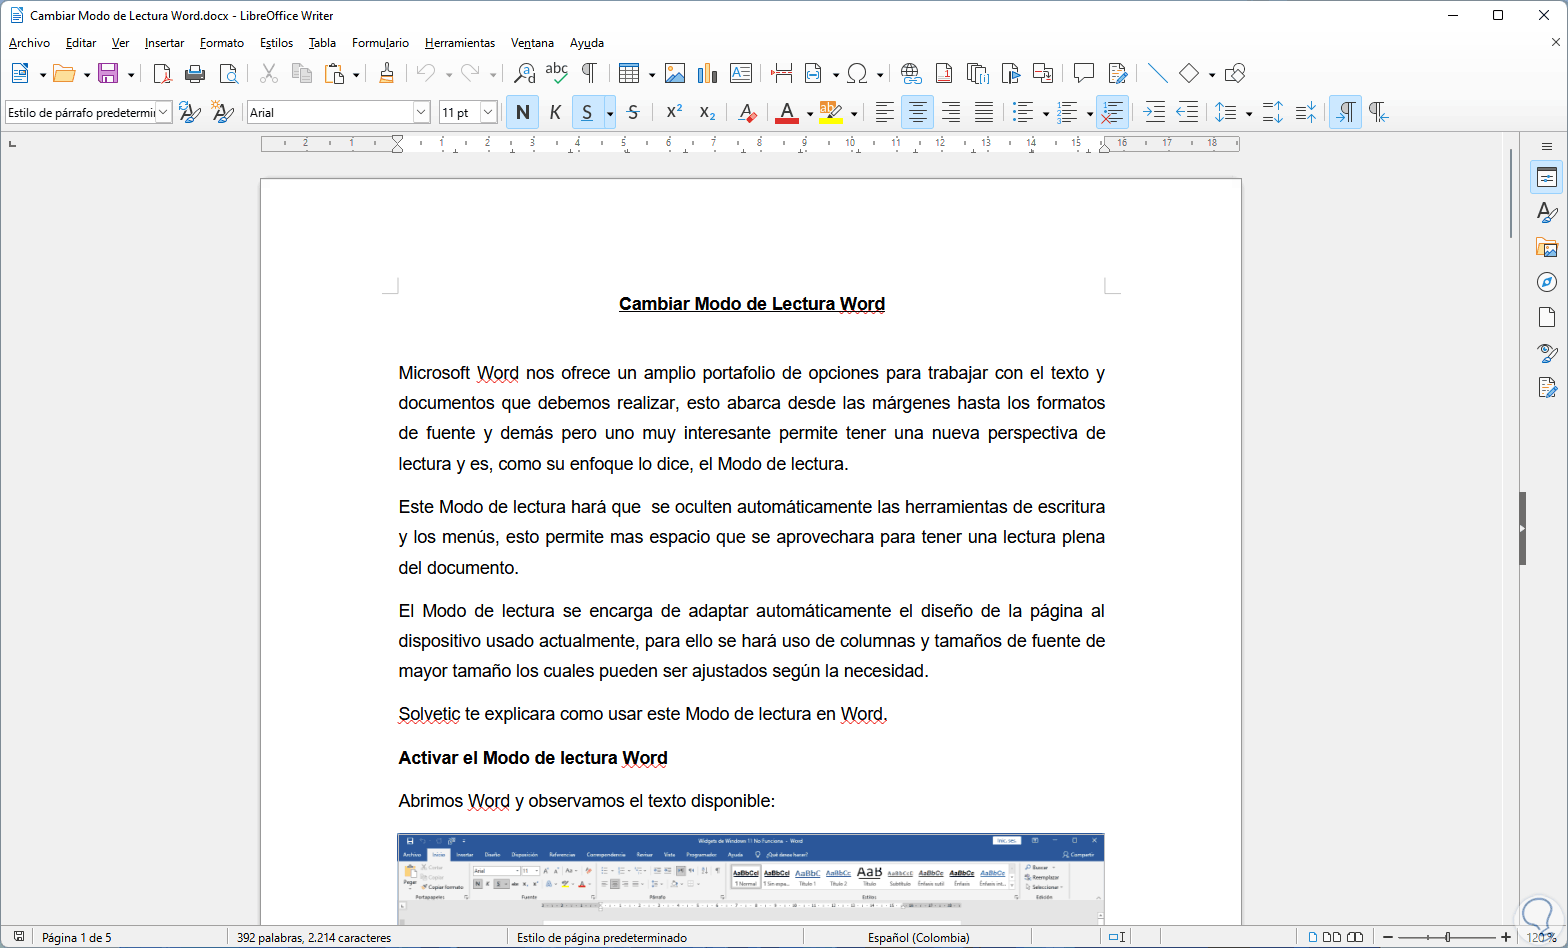
Task: Expand the paragraph style dropdown
Action: click(163, 113)
